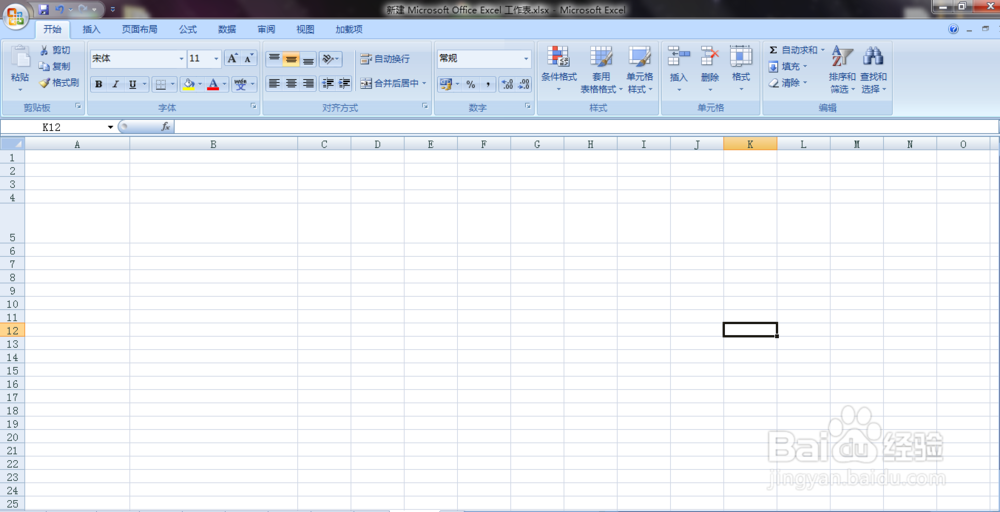Decrease decimal places

[524, 84]
